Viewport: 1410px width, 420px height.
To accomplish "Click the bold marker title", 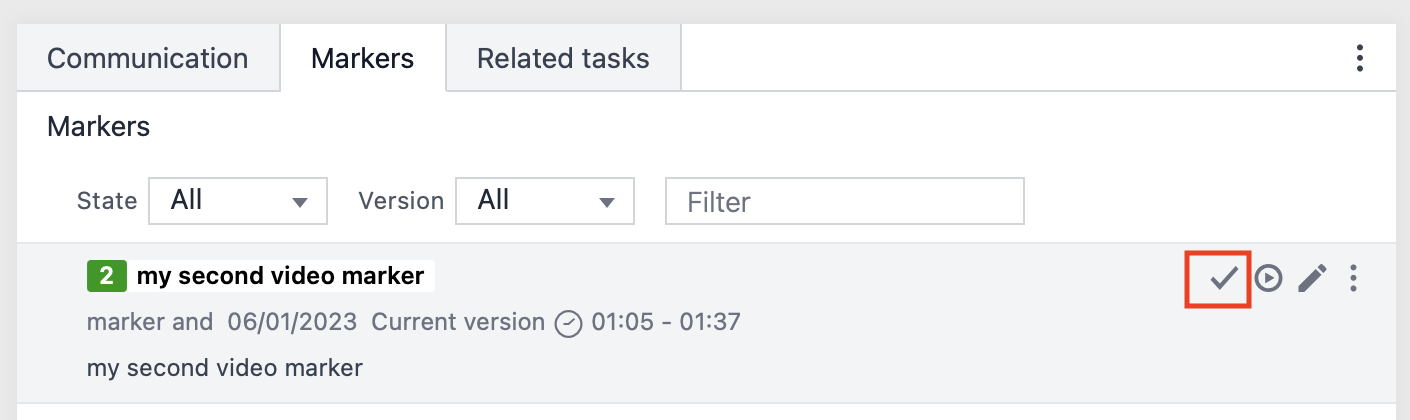I will (281, 276).
